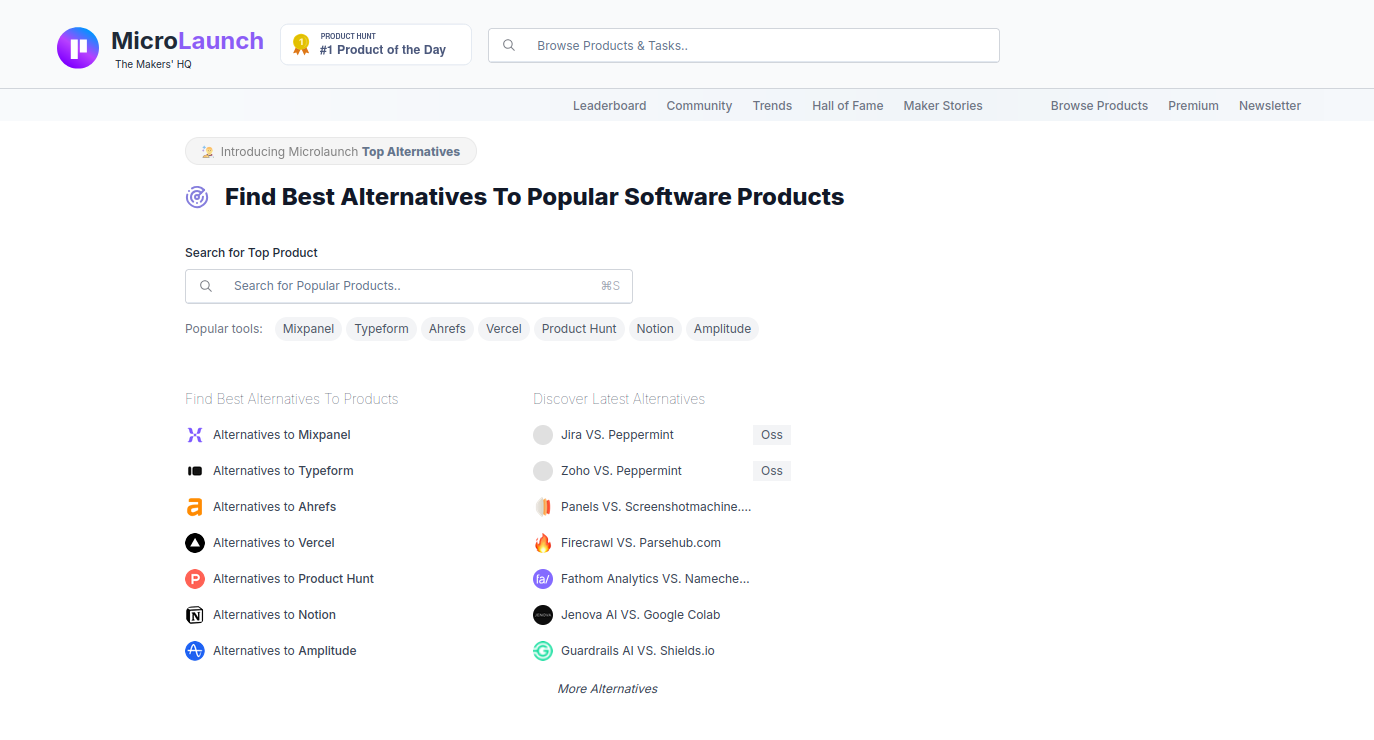The image size is (1374, 740).
Task: Select the Mixpanel popular tool chip
Action: [308, 329]
